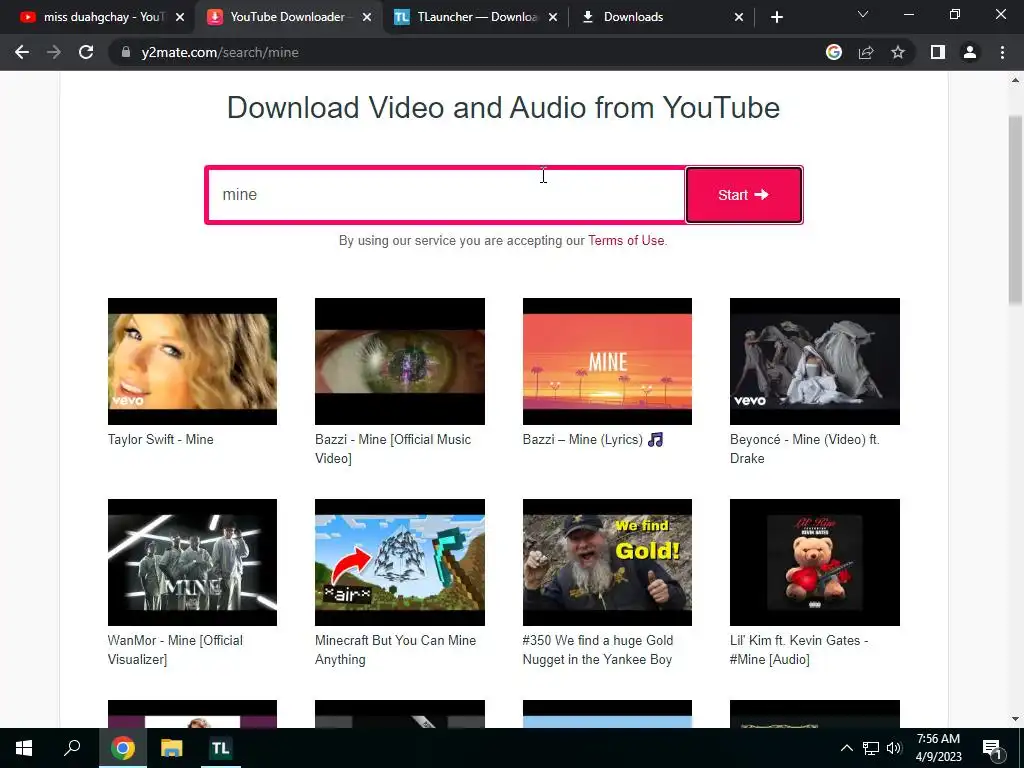Click the Start button
Screen dimensions: 1024x768
click(x=744, y=195)
